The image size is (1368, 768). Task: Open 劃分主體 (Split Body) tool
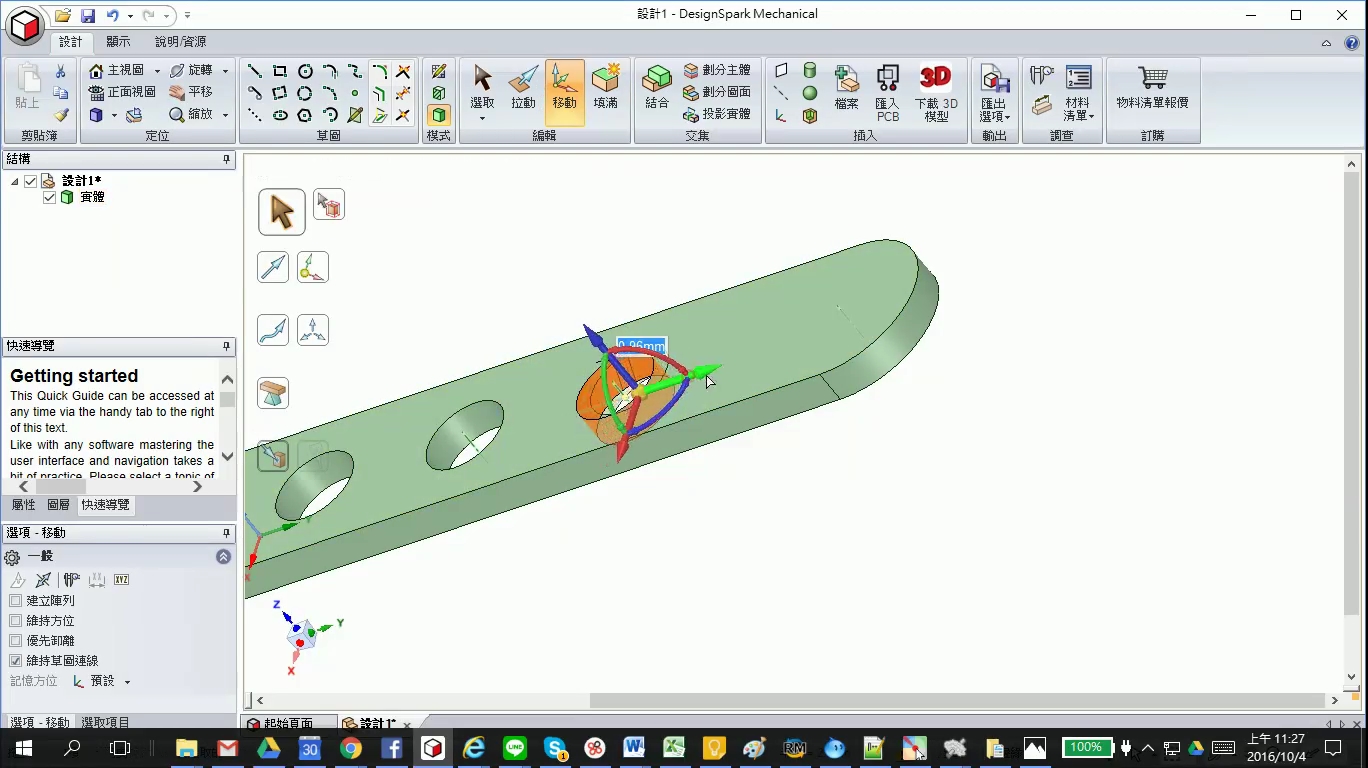(717, 71)
